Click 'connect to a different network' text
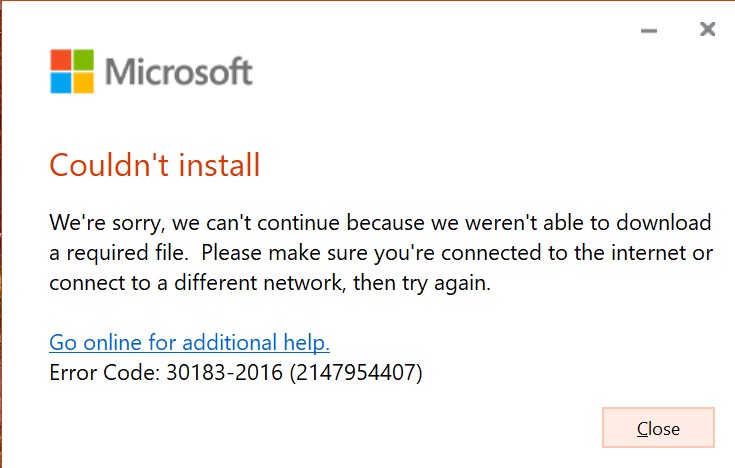 click(196, 283)
